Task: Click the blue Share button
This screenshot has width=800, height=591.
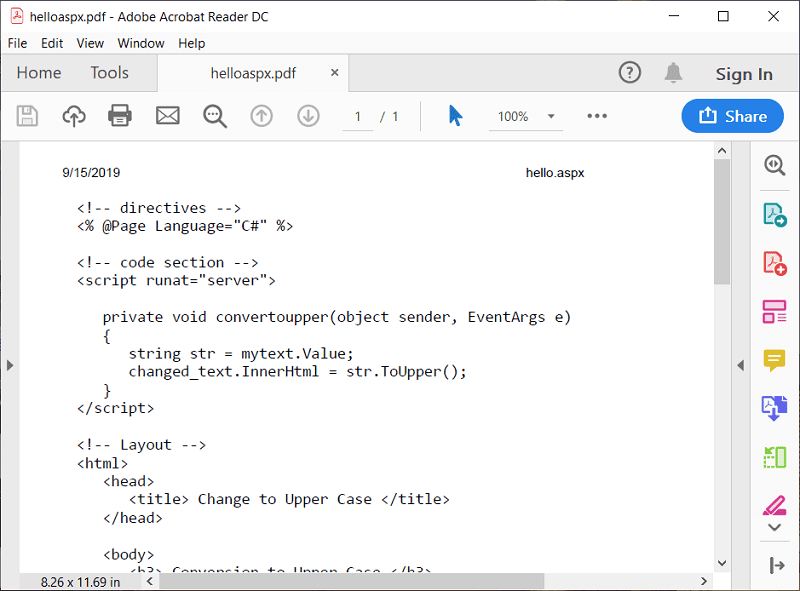Action: click(732, 116)
